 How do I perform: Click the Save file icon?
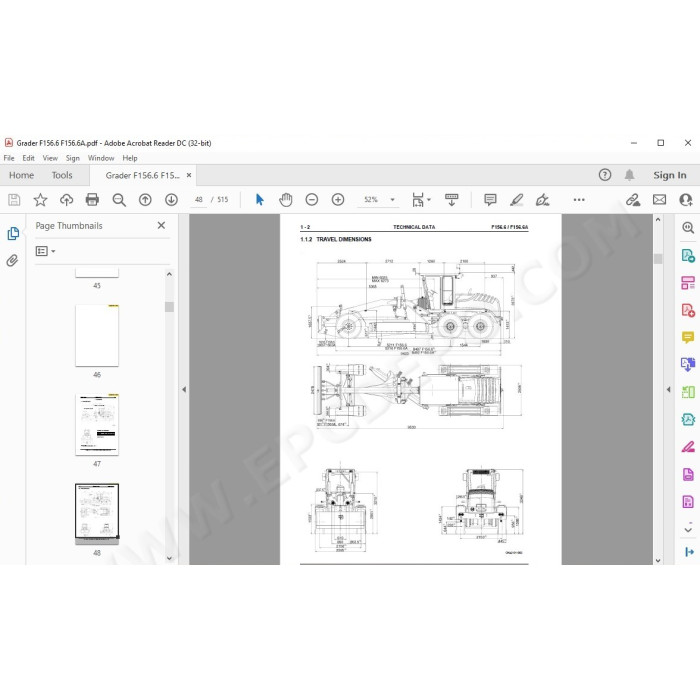pyautogui.click(x=14, y=200)
